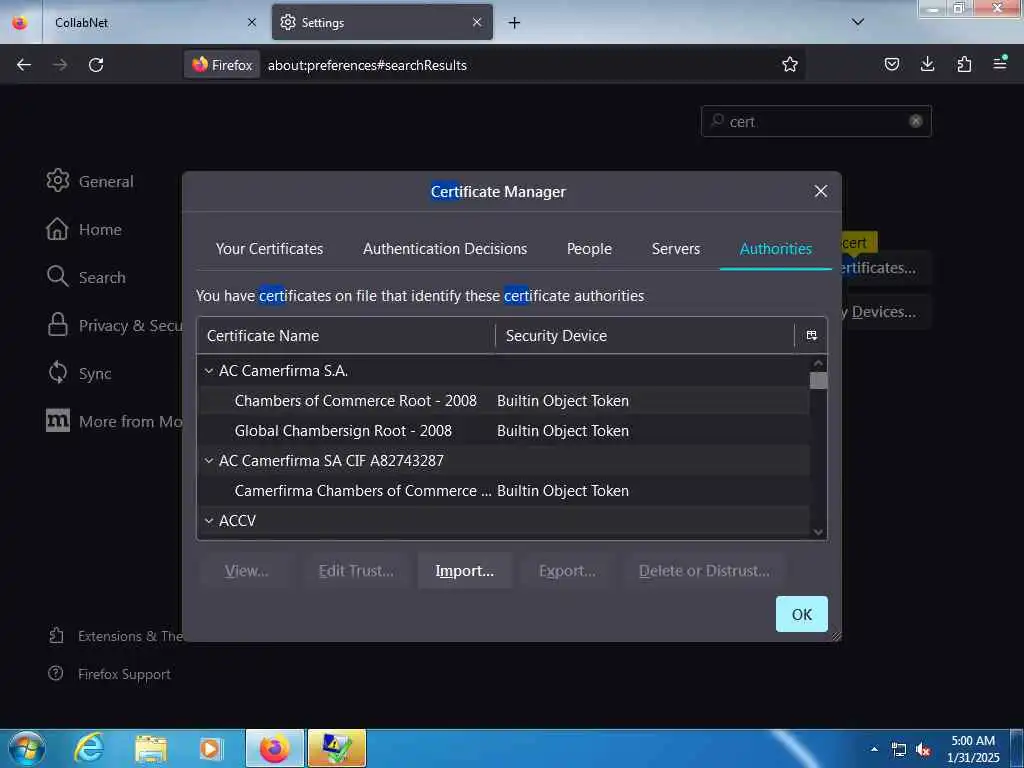Open Windows Explorer folder on taskbar

[x=150, y=748]
